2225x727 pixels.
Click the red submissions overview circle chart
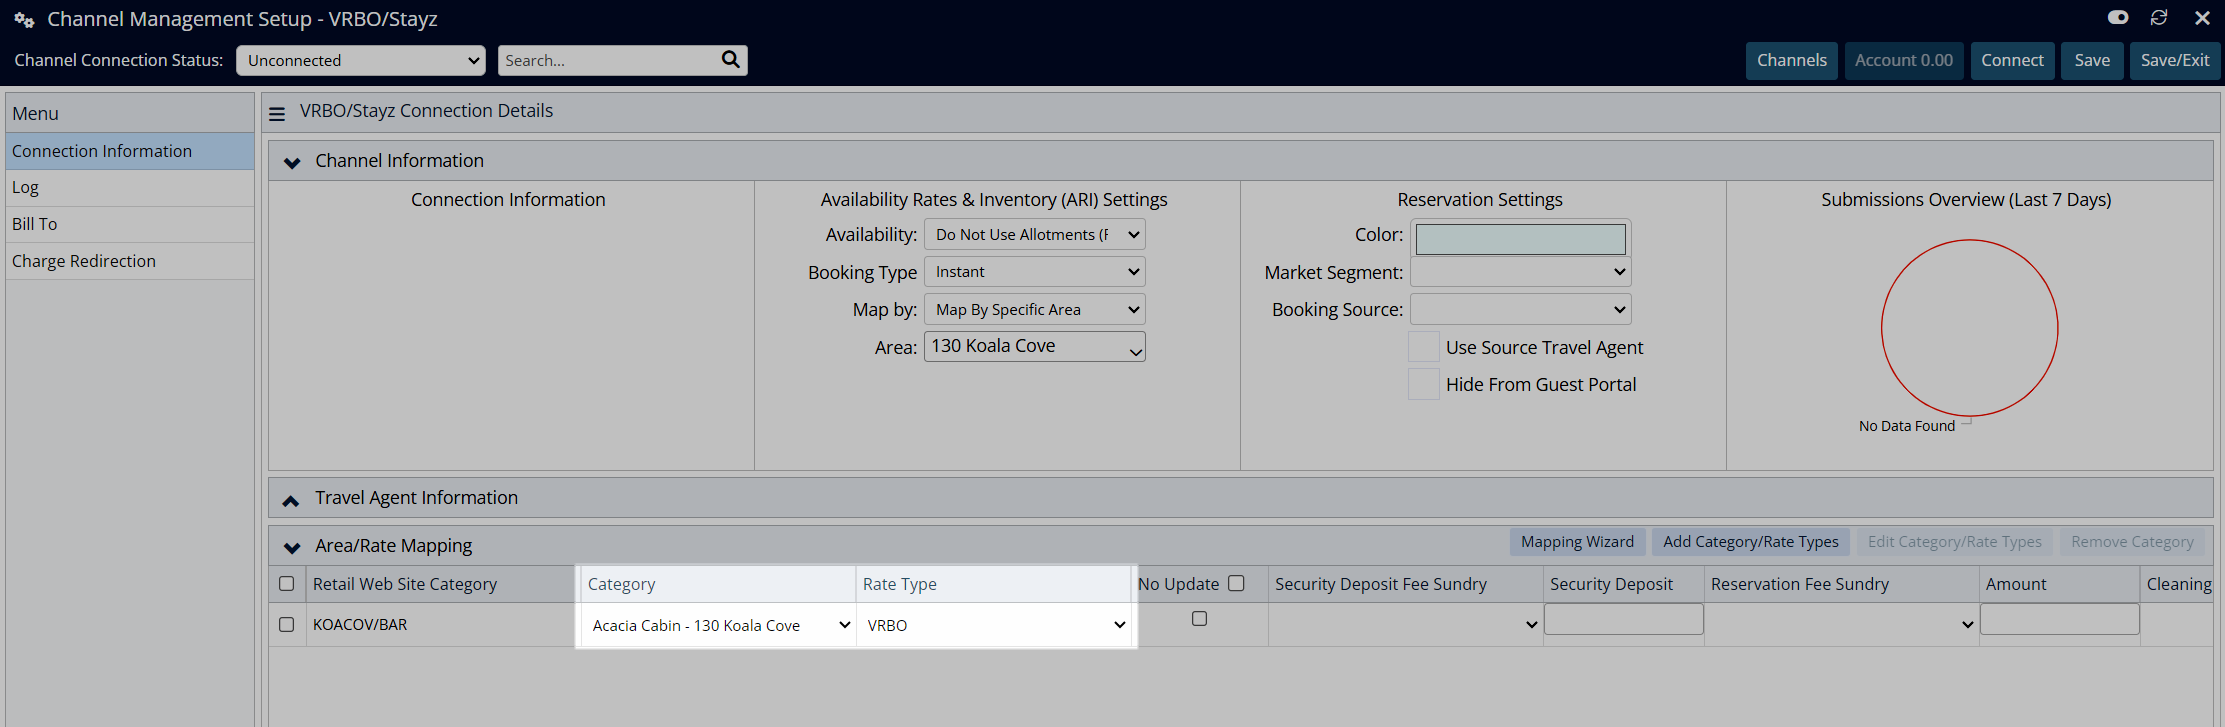(1969, 328)
